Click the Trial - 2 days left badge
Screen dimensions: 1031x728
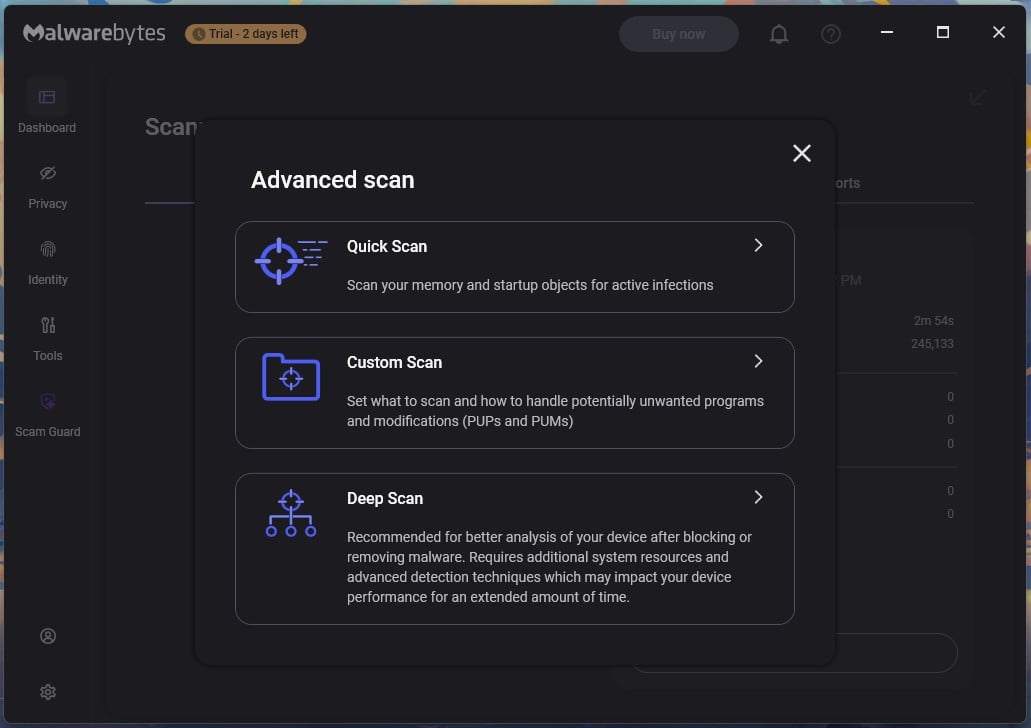(x=245, y=34)
